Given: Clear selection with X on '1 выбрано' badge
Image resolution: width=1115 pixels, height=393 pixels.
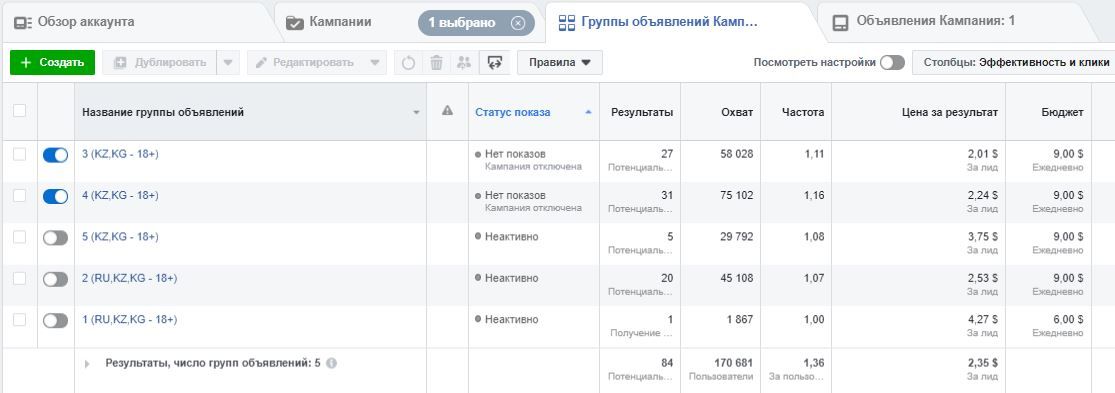Looking at the screenshot, I should [518, 23].
